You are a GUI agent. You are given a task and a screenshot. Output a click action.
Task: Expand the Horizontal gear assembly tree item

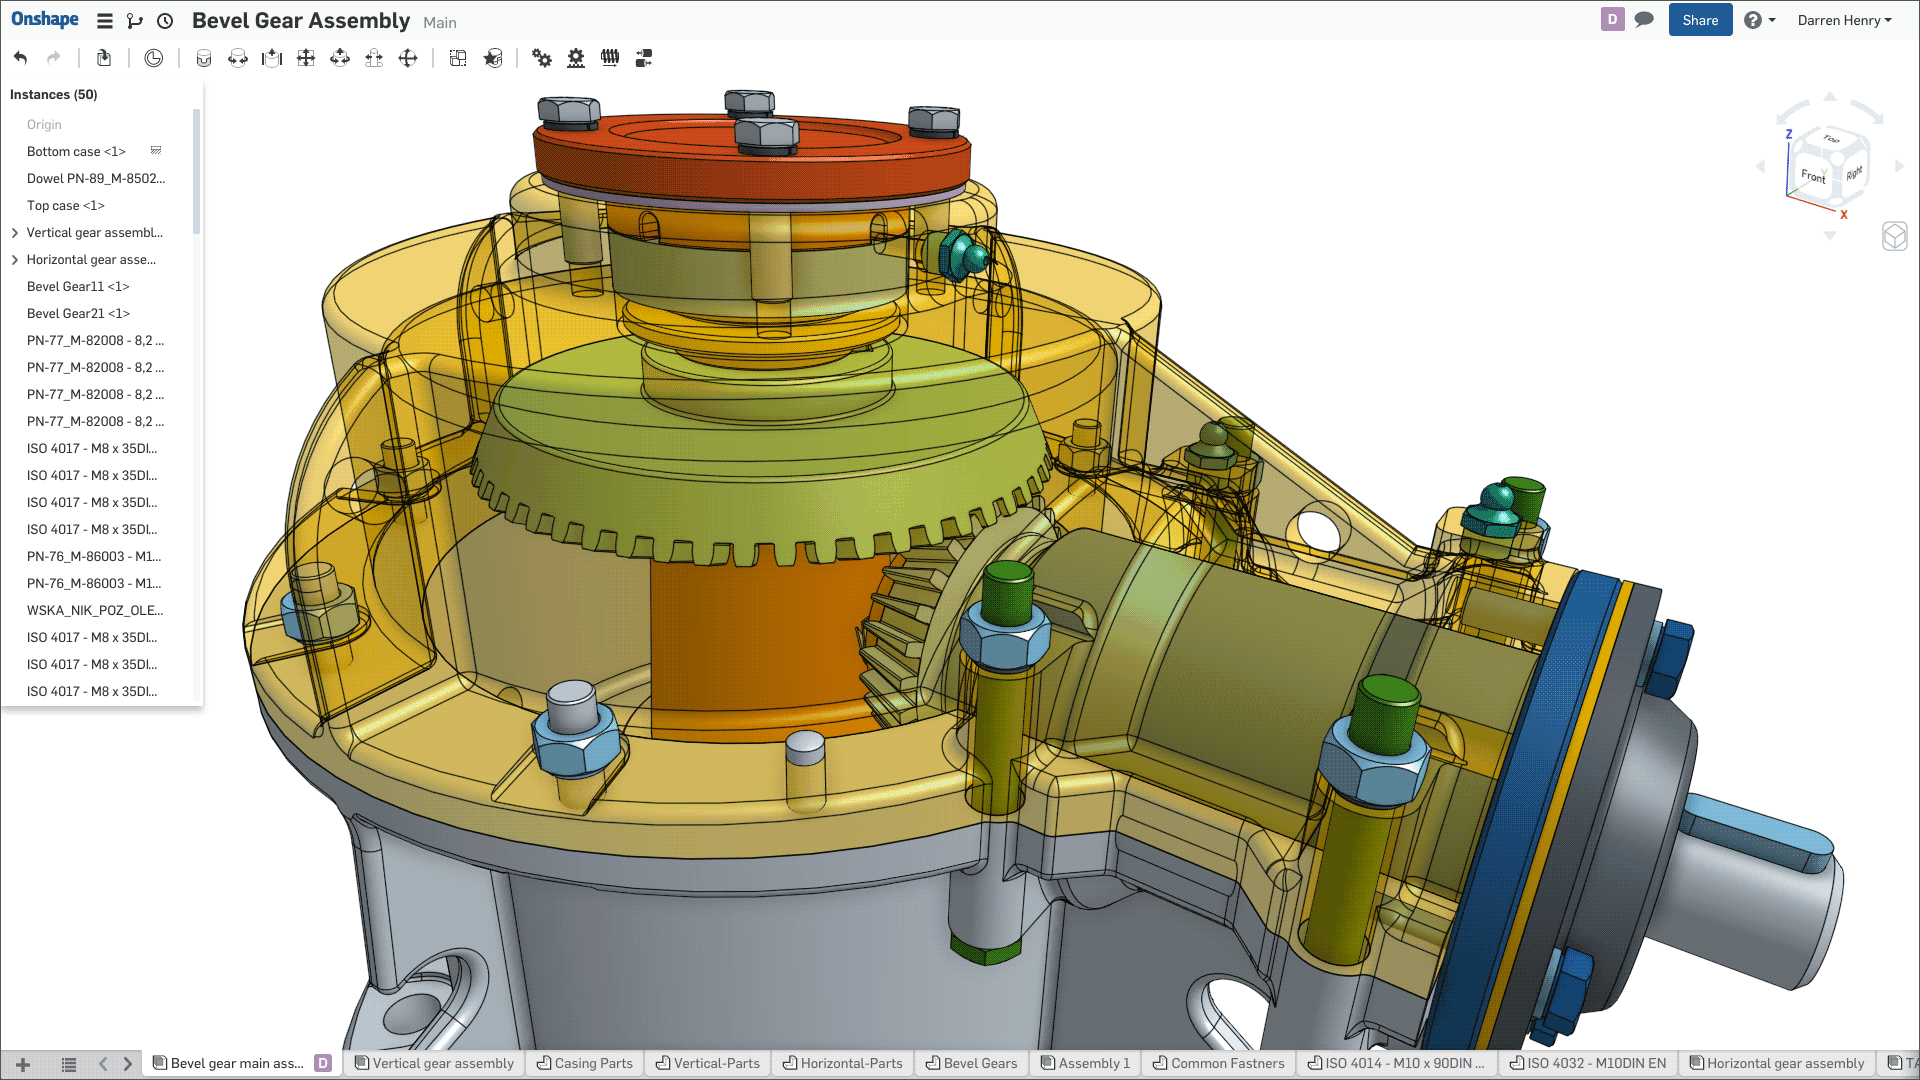(15, 260)
